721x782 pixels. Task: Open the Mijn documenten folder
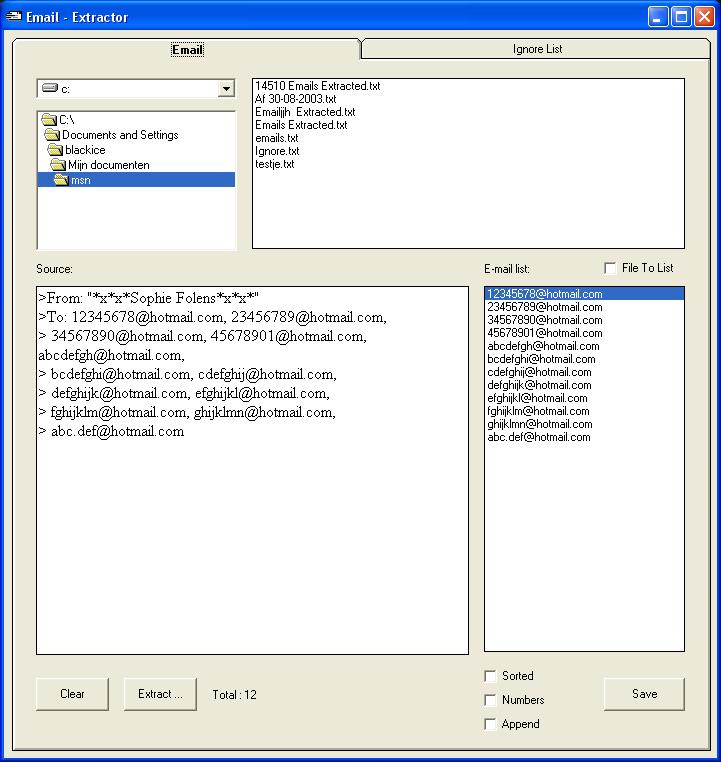[x=108, y=165]
